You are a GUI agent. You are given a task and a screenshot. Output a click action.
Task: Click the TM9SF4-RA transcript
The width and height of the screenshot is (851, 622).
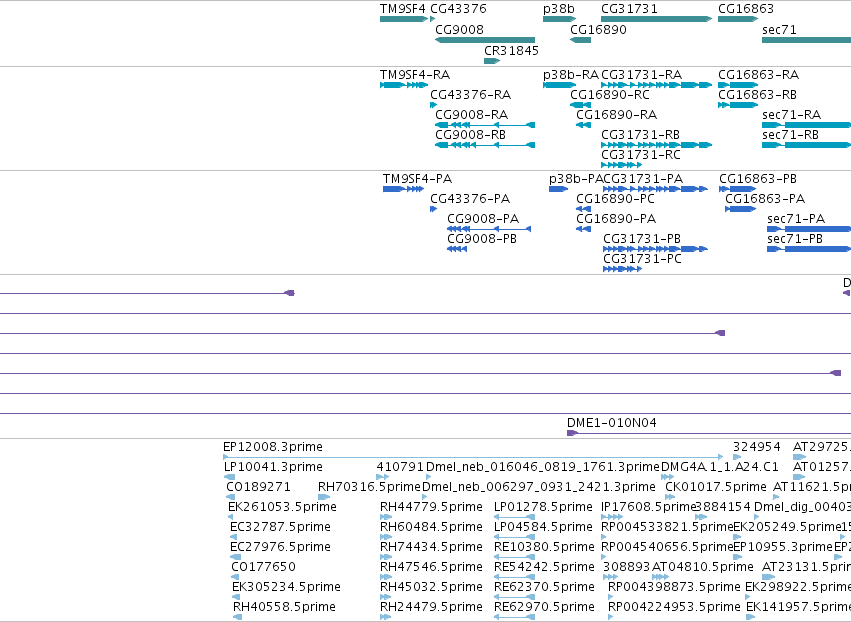click(404, 85)
